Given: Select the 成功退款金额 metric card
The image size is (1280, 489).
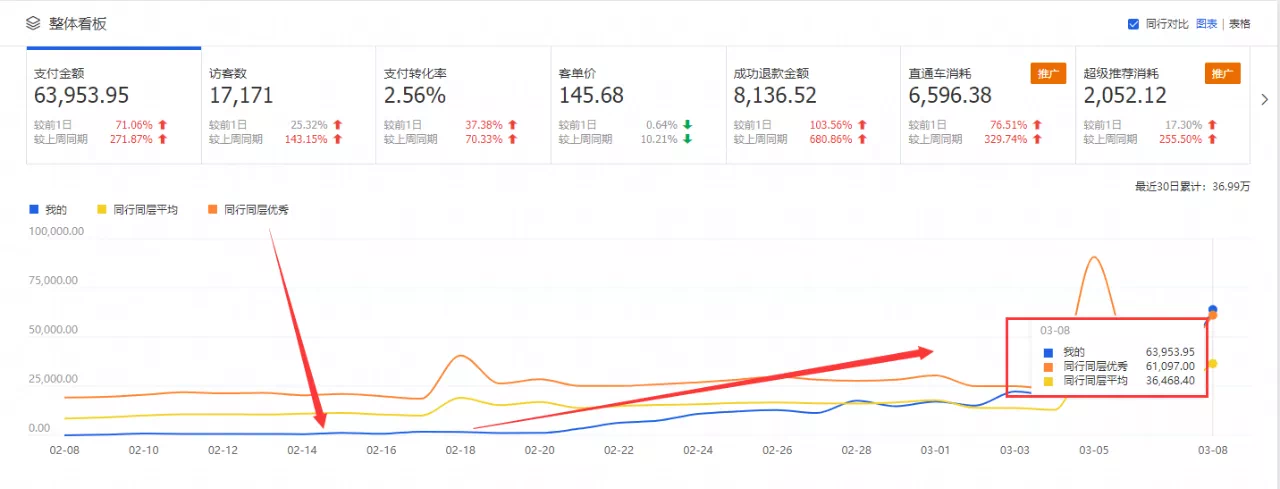Looking at the screenshot, I should point(813,106).
